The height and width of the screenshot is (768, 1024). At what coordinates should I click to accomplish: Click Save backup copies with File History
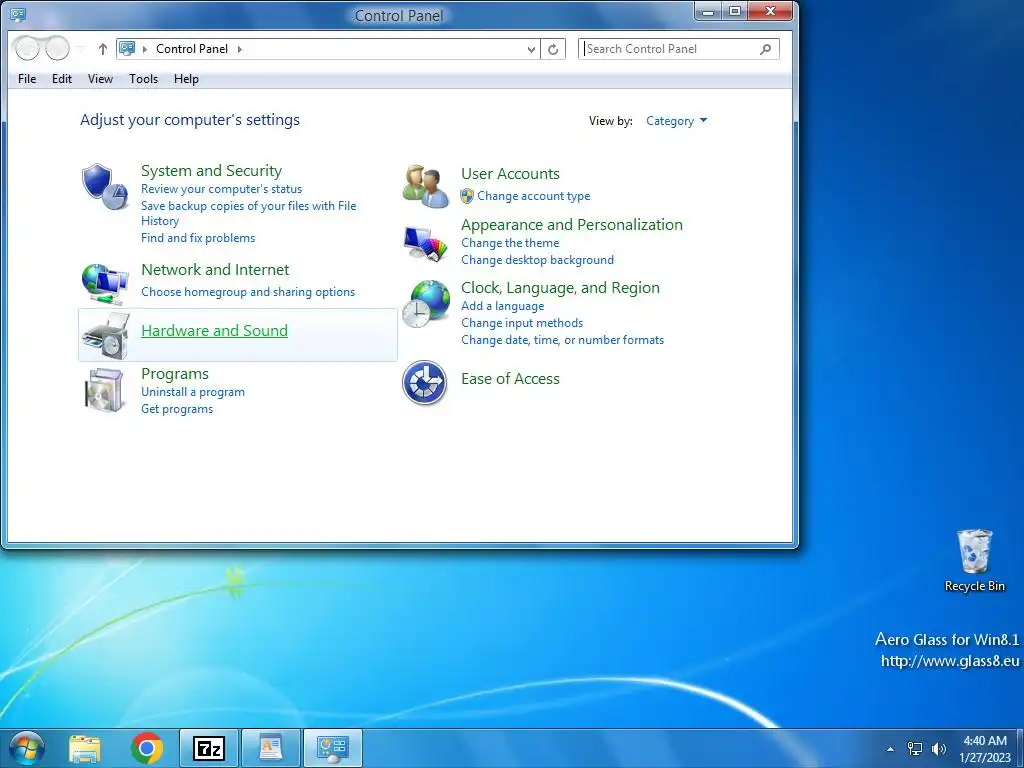tap(249, 213)
